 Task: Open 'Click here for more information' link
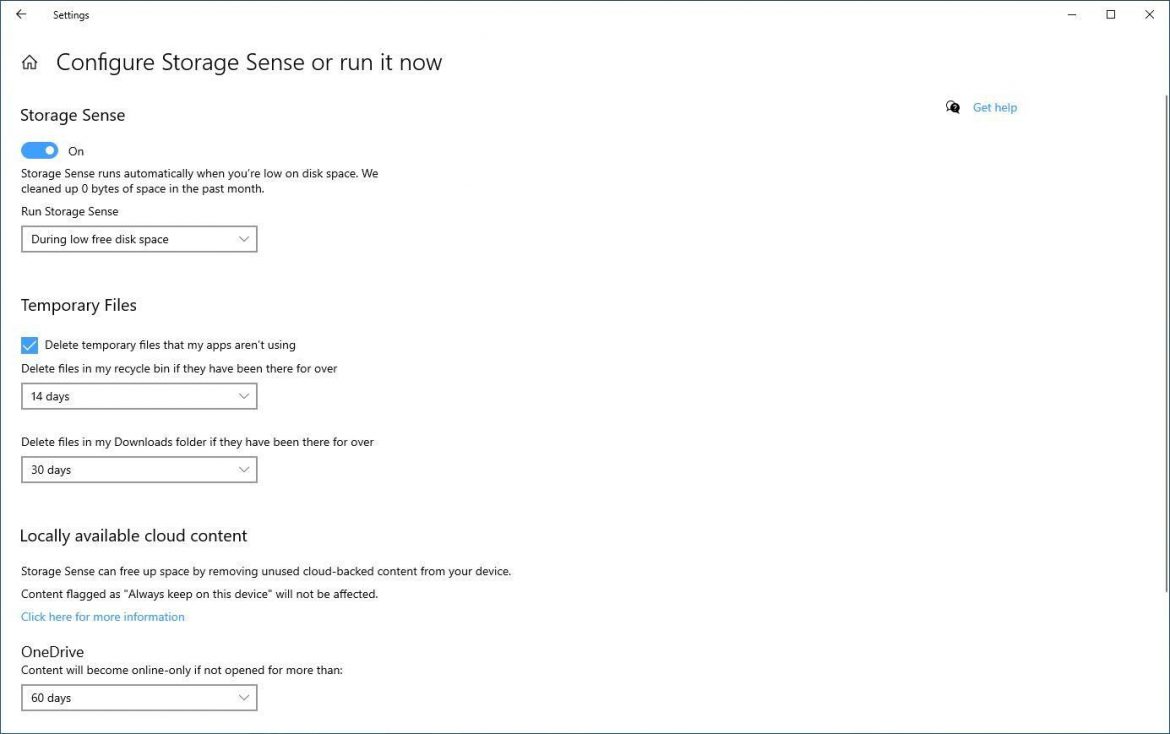[x=102, y=616]
